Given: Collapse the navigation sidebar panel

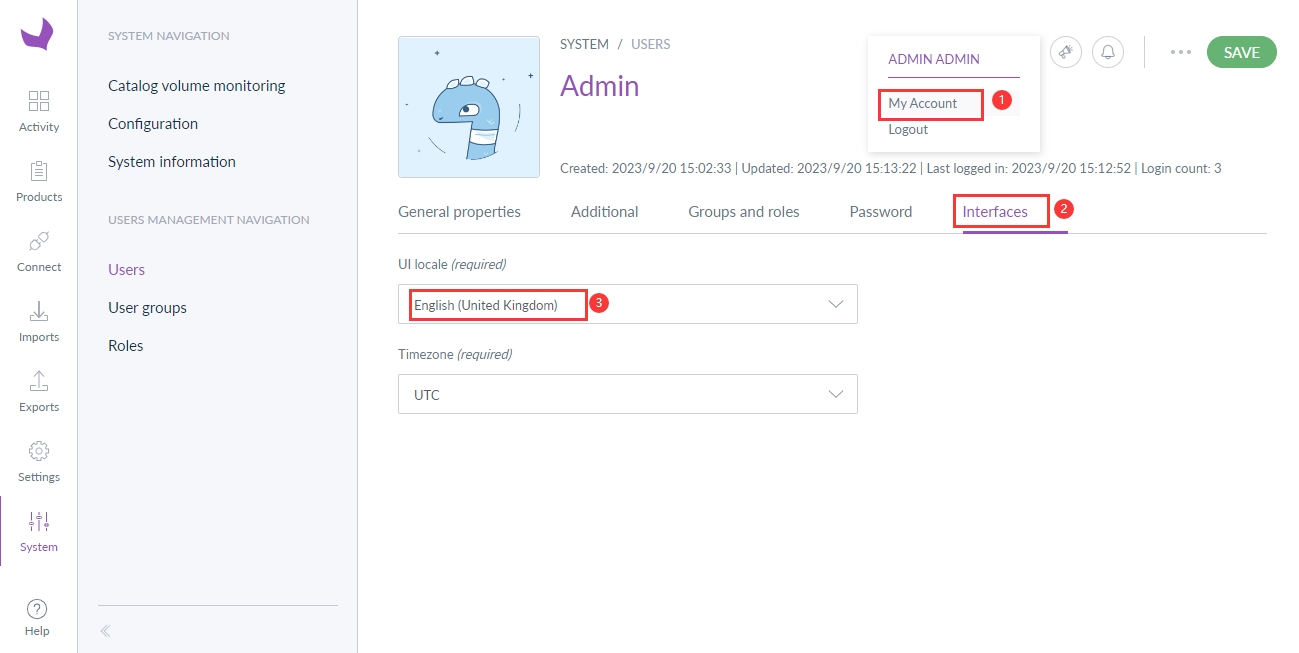Looking at the screenshot, I should tap(106, 631).
